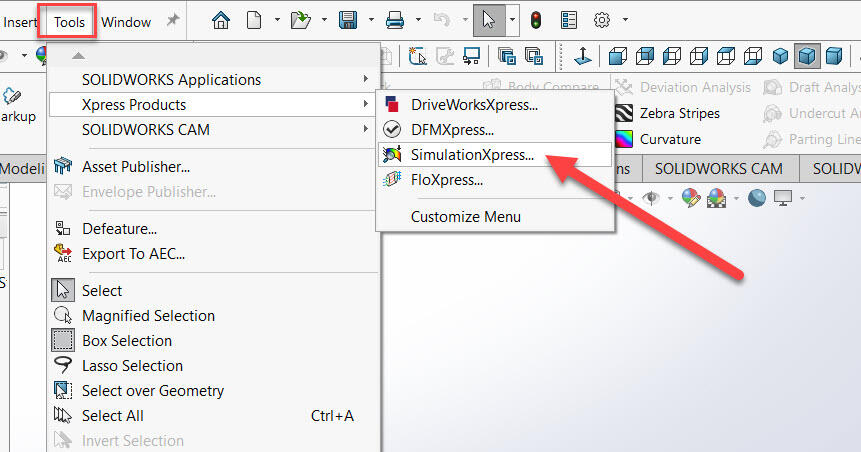Image resolution: width=861 pixels, height=452 pixels.
Task: Choose Customize Menu in the submenu
Action: 465,216
